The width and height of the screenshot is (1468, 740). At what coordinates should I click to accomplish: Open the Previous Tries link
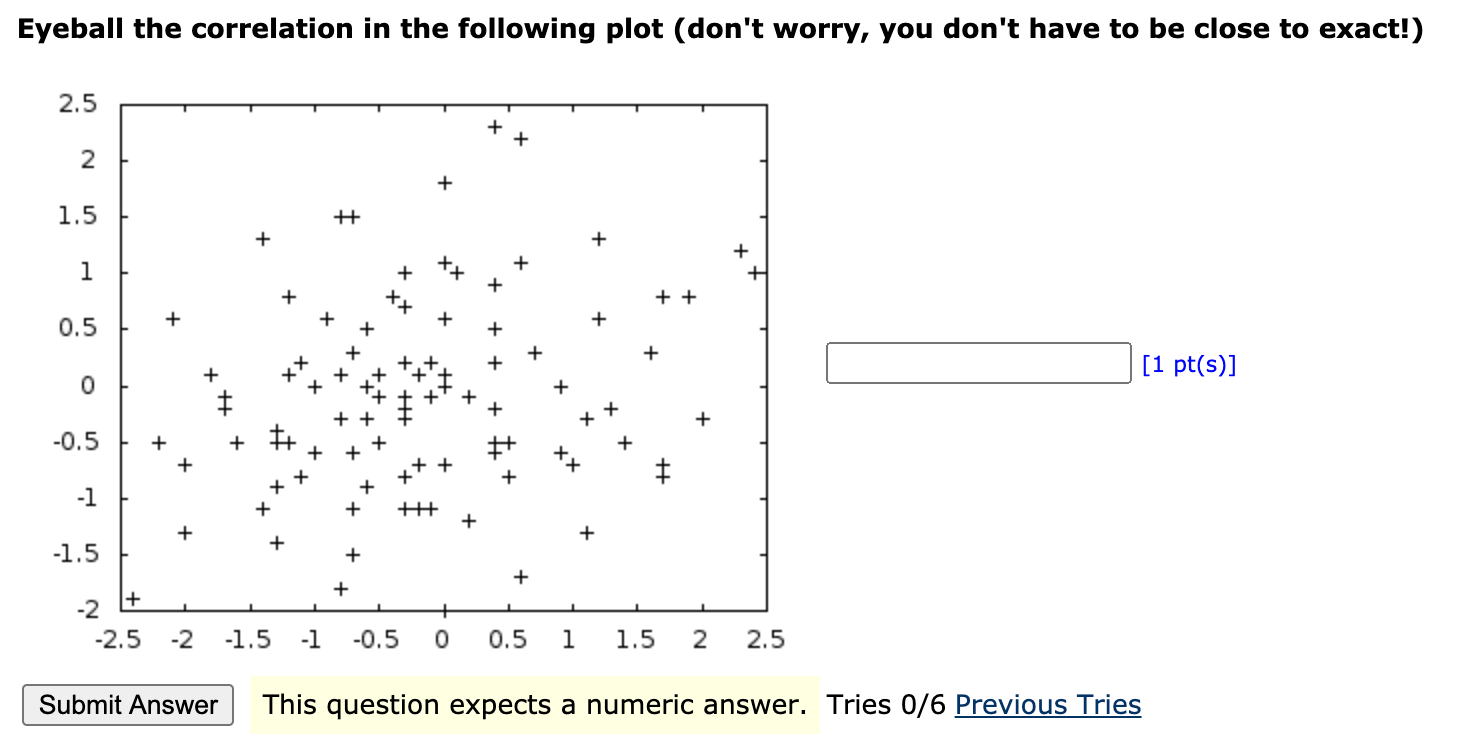click(1046, 705)
